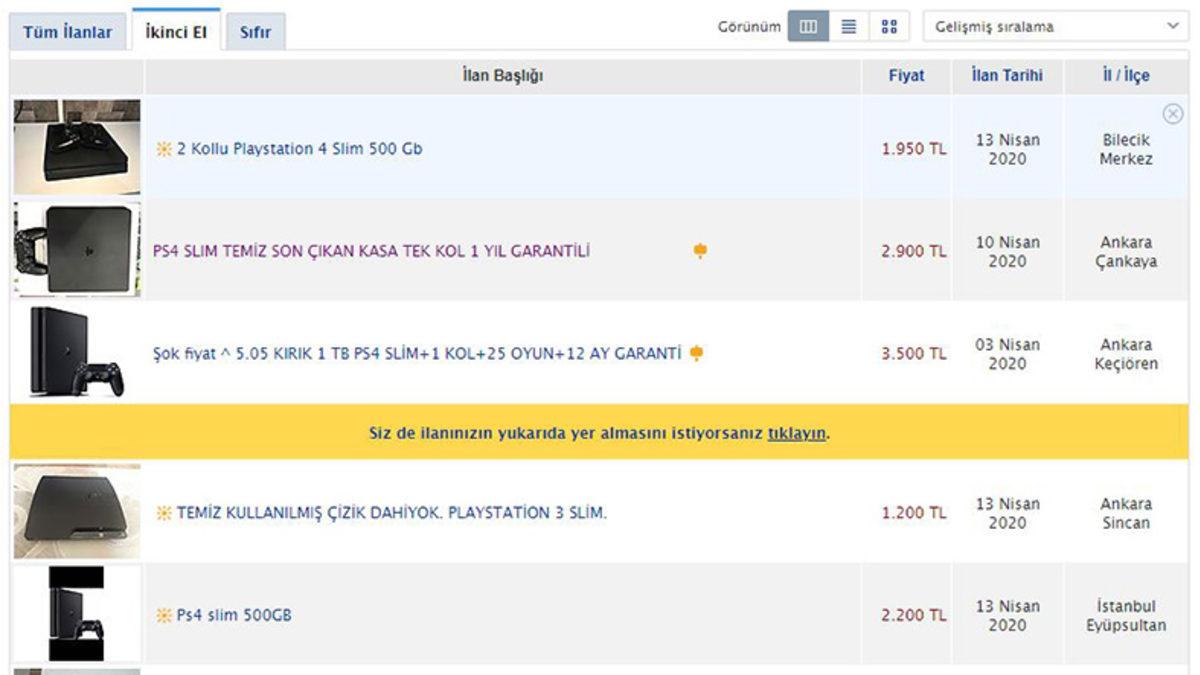Open the Tüm İlanlar tab
The image size is (1200, 675).
68,32
